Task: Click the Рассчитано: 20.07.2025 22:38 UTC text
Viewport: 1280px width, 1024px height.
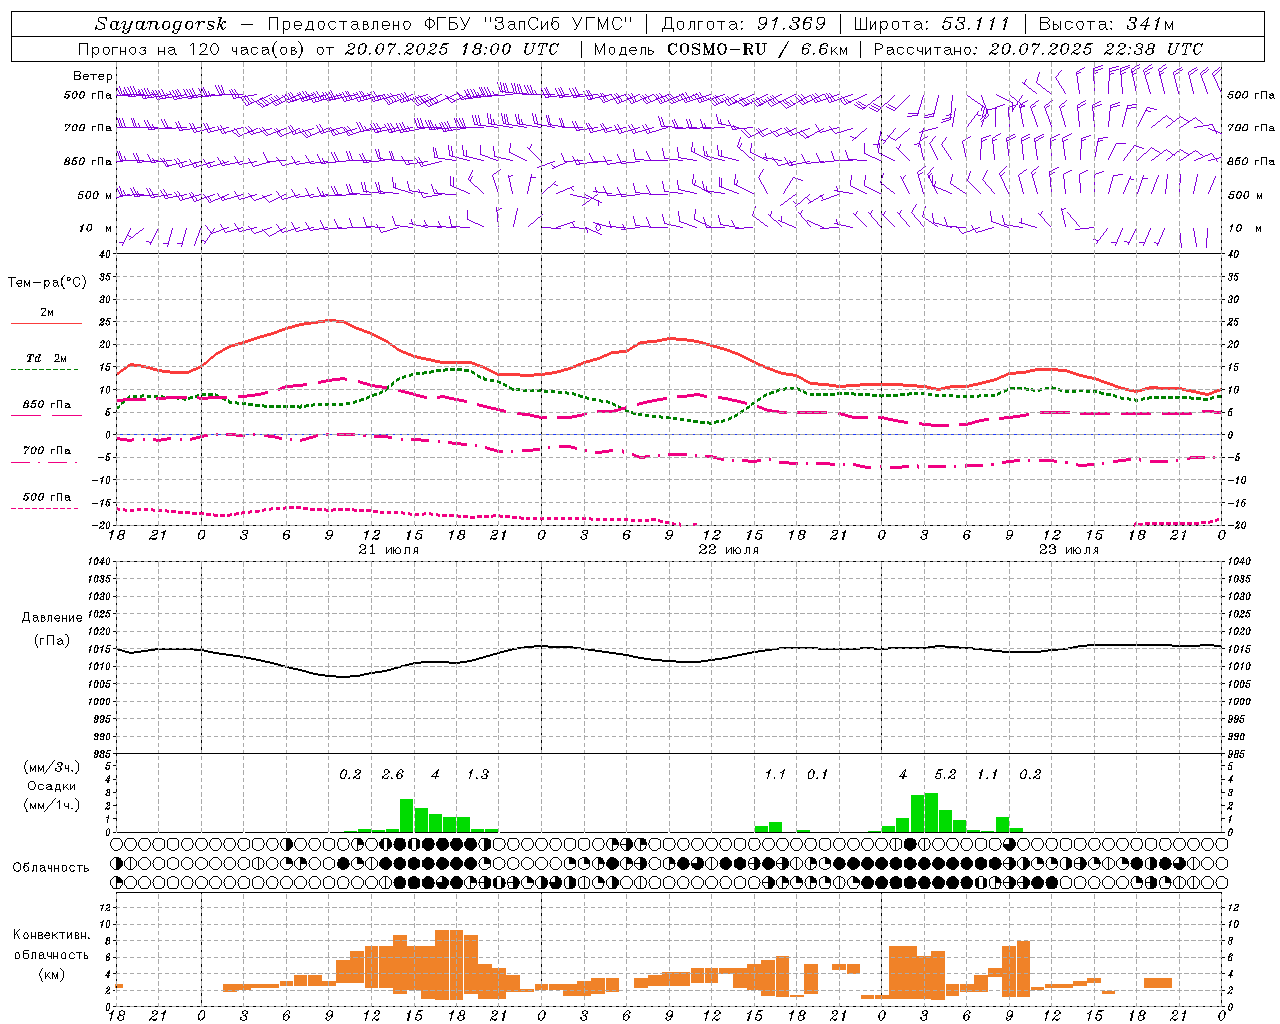Action: (x=1038, y=49)
